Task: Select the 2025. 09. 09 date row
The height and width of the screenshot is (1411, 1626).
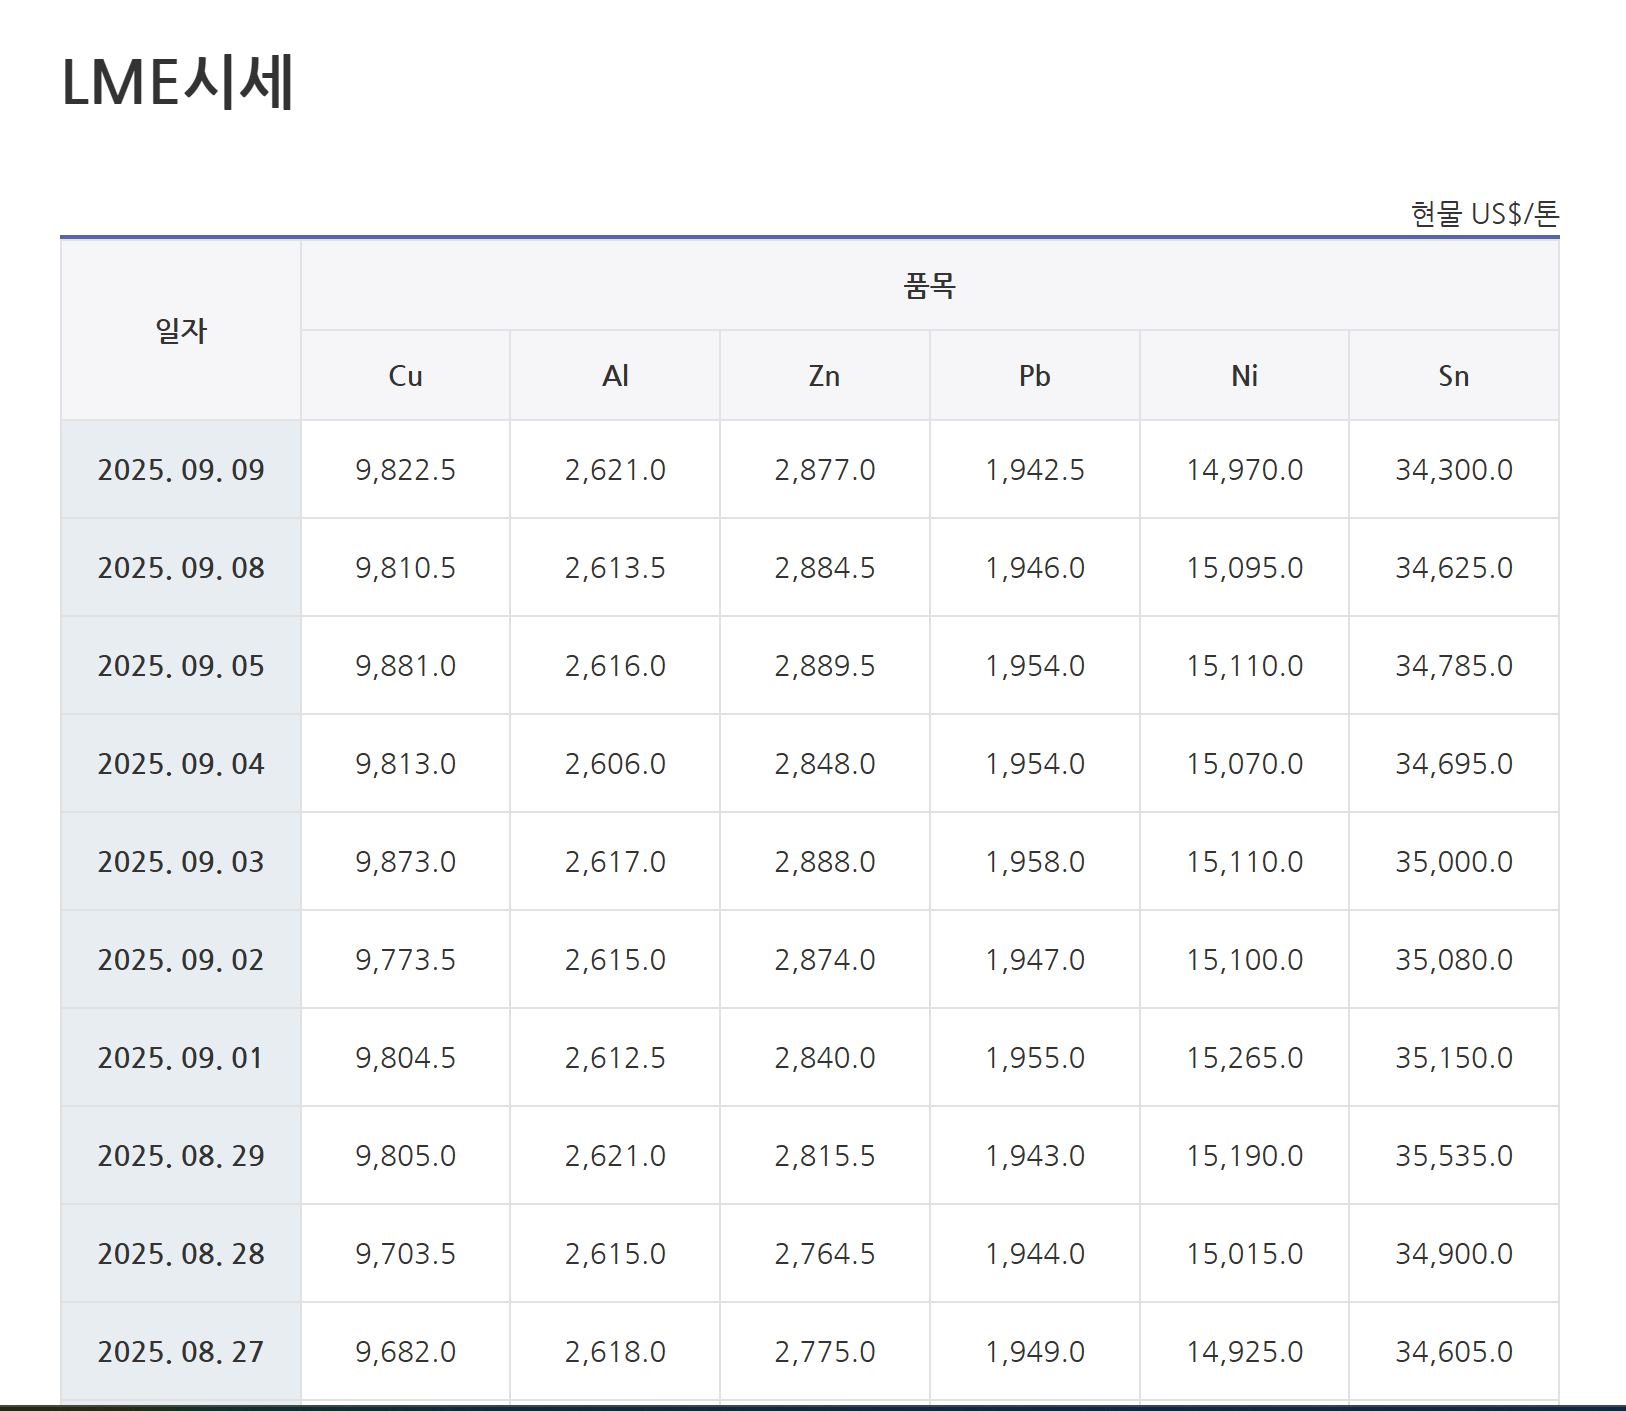Action: tap(181, 470)
